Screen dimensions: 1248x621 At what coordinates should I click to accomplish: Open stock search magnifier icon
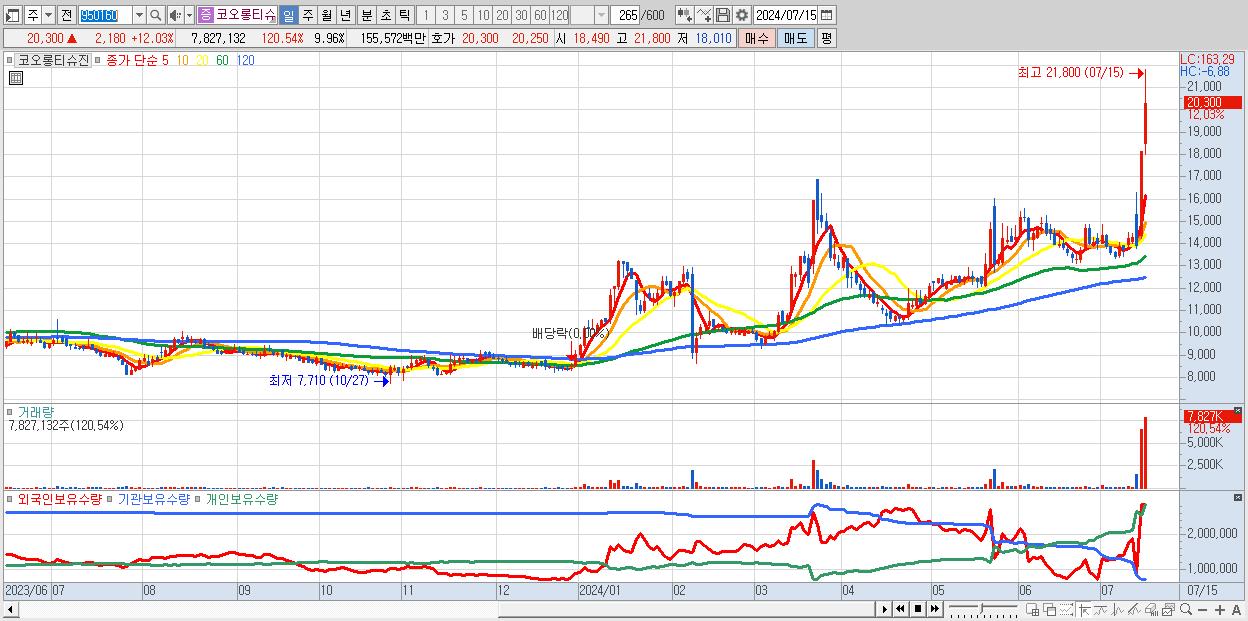155,15
